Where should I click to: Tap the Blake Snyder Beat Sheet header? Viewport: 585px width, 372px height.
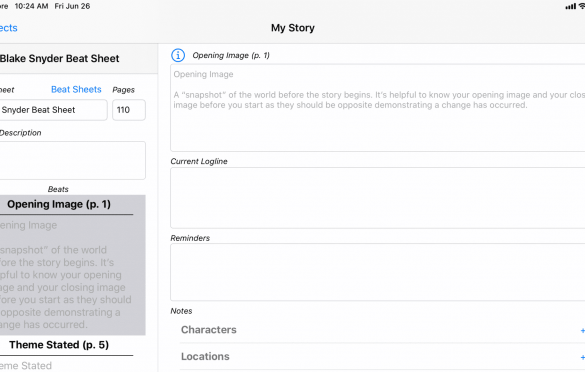[x=60, y=59]
